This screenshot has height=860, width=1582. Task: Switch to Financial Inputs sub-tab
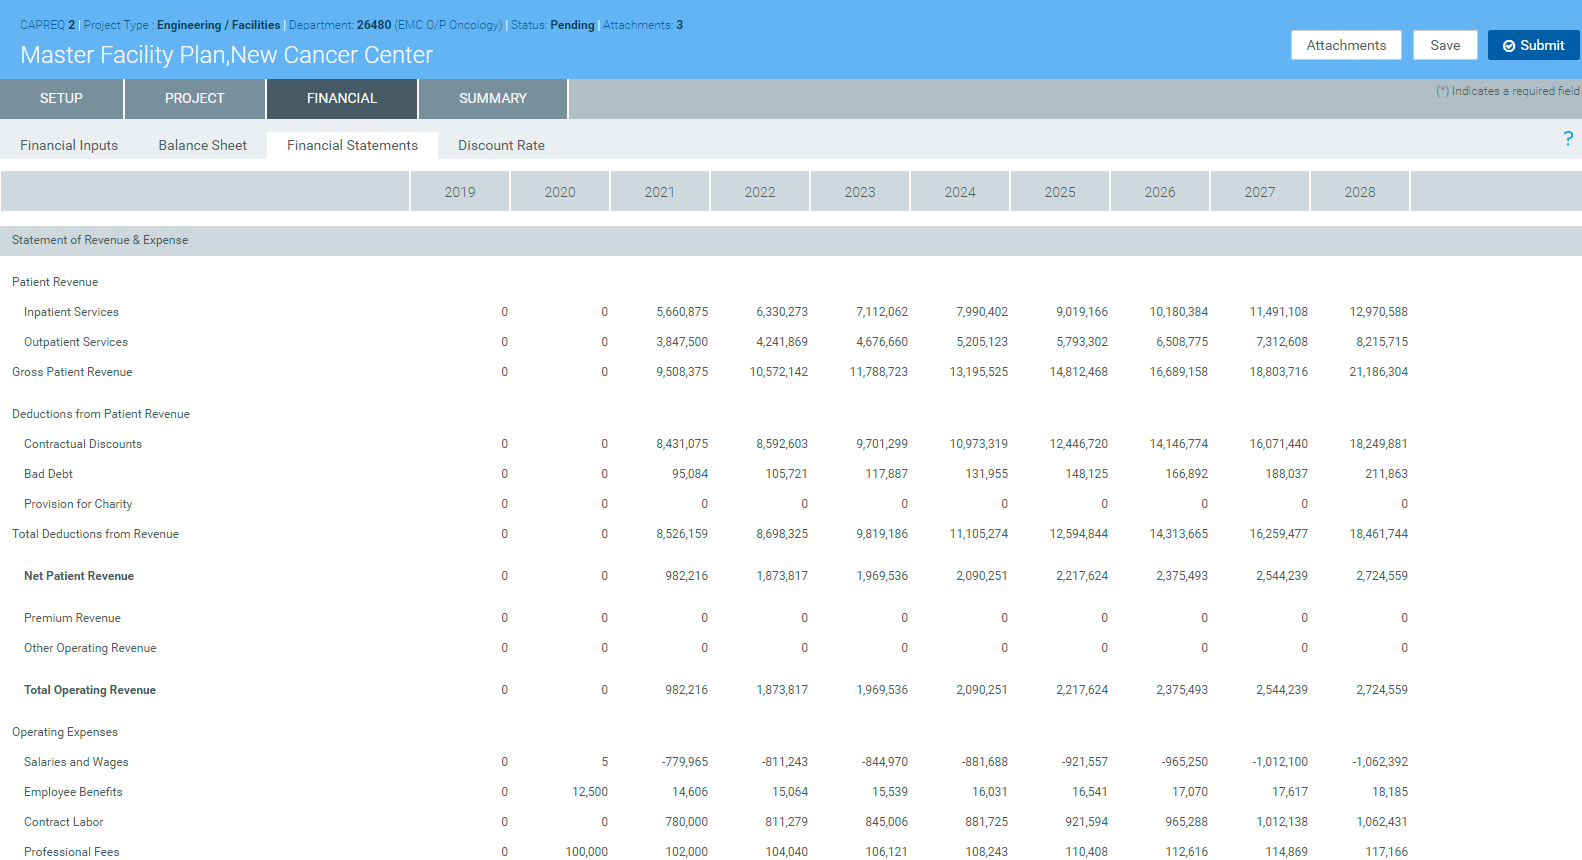pyautogui.click(x=69, y=145)
